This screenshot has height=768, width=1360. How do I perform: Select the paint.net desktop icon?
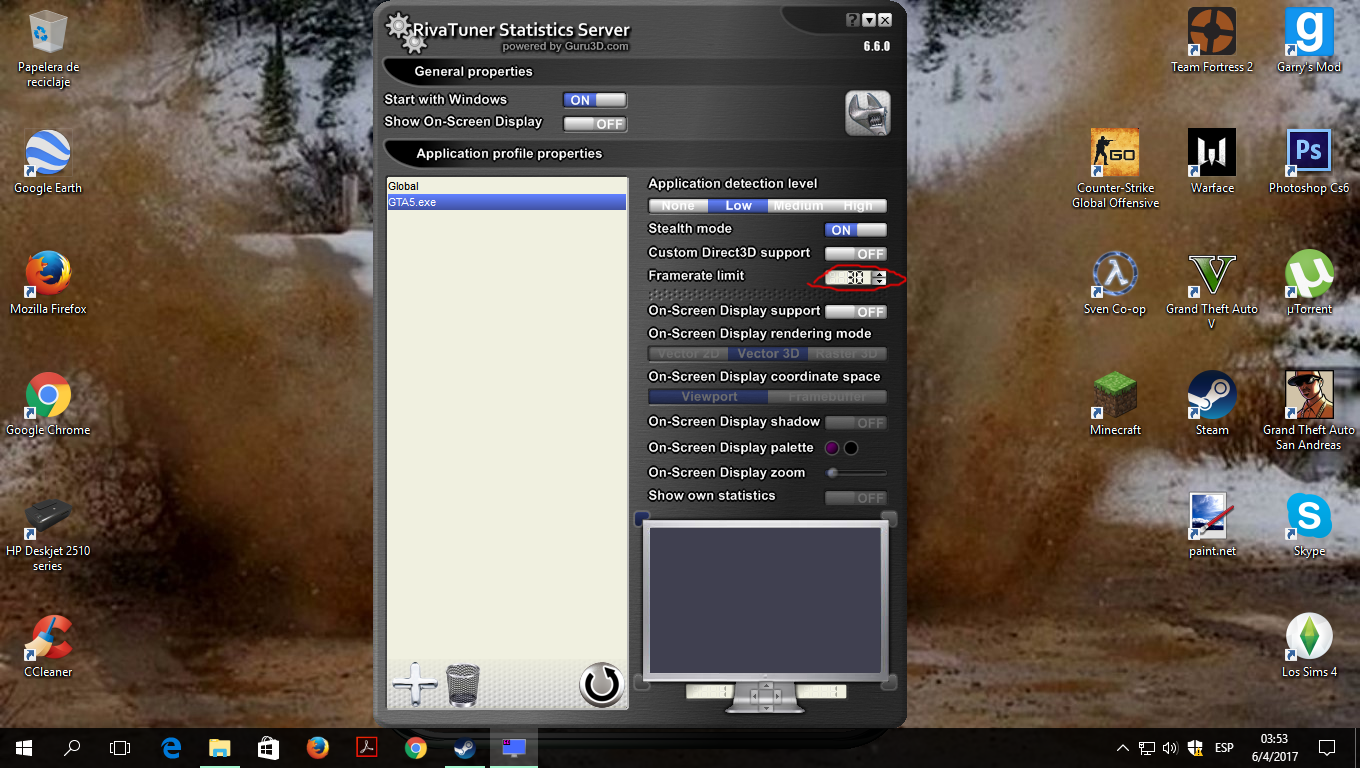(x=1212, y=525)
